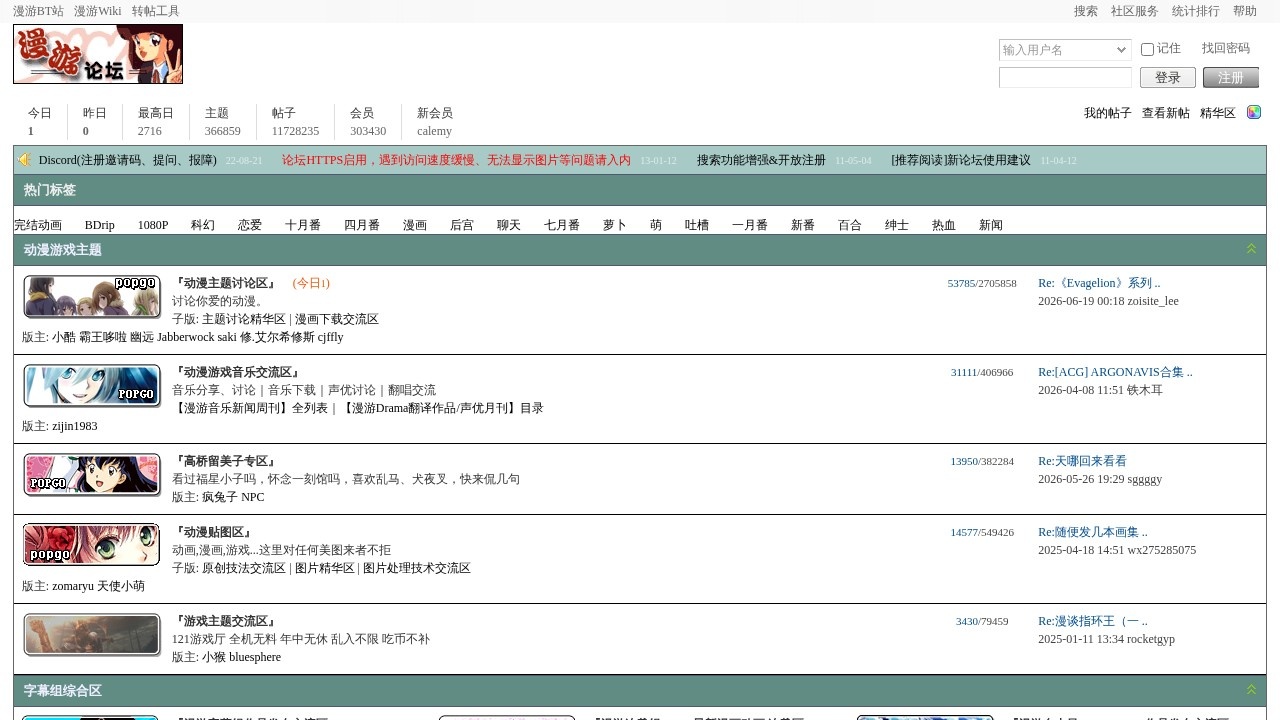Open new member calemy profile
This screenshot has height=720, width=1280.
click(435, 131)
